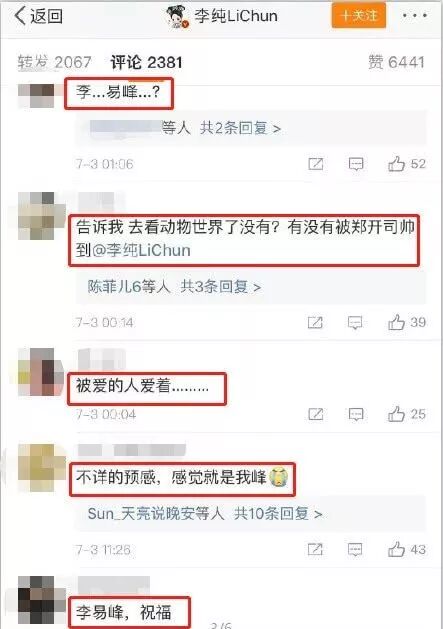Switch to 转发 2067 tab
This screenshot has height=629, width=443.
pos(55,62)
